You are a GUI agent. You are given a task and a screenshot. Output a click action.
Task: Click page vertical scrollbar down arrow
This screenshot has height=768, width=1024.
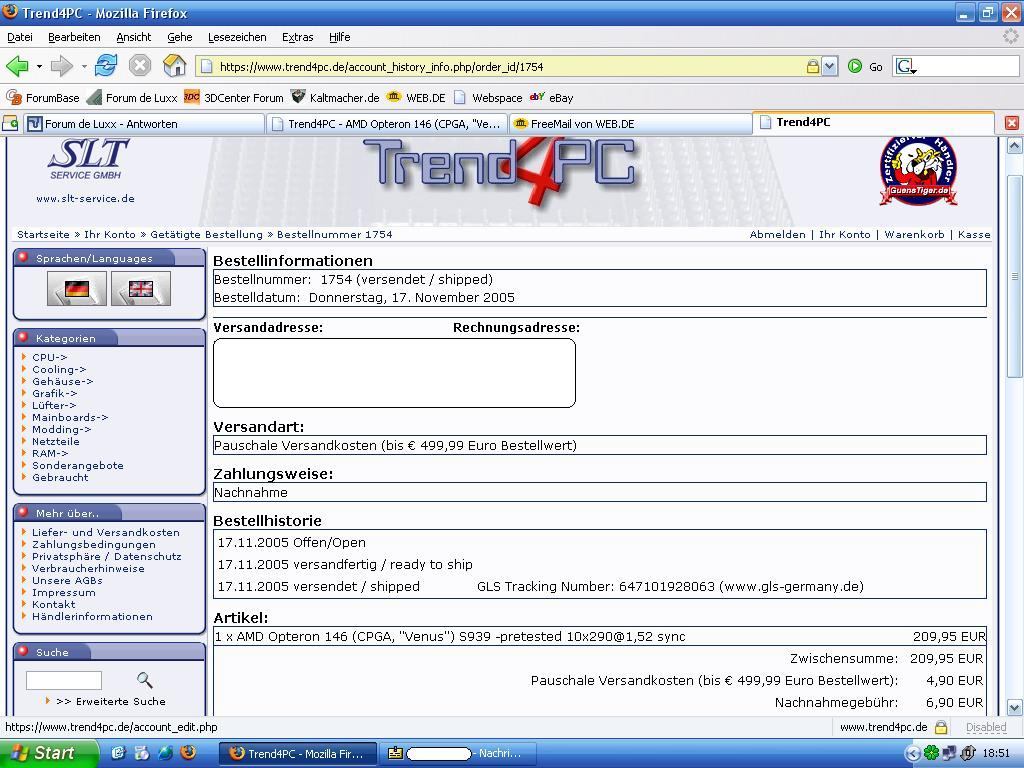[1014, 707]
